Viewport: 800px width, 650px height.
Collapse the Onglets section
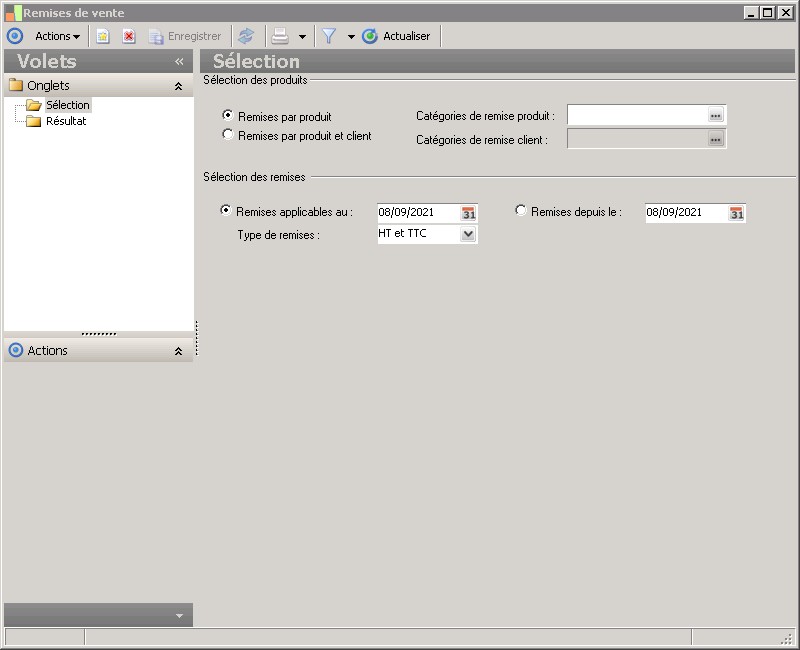tap(179, 86)
